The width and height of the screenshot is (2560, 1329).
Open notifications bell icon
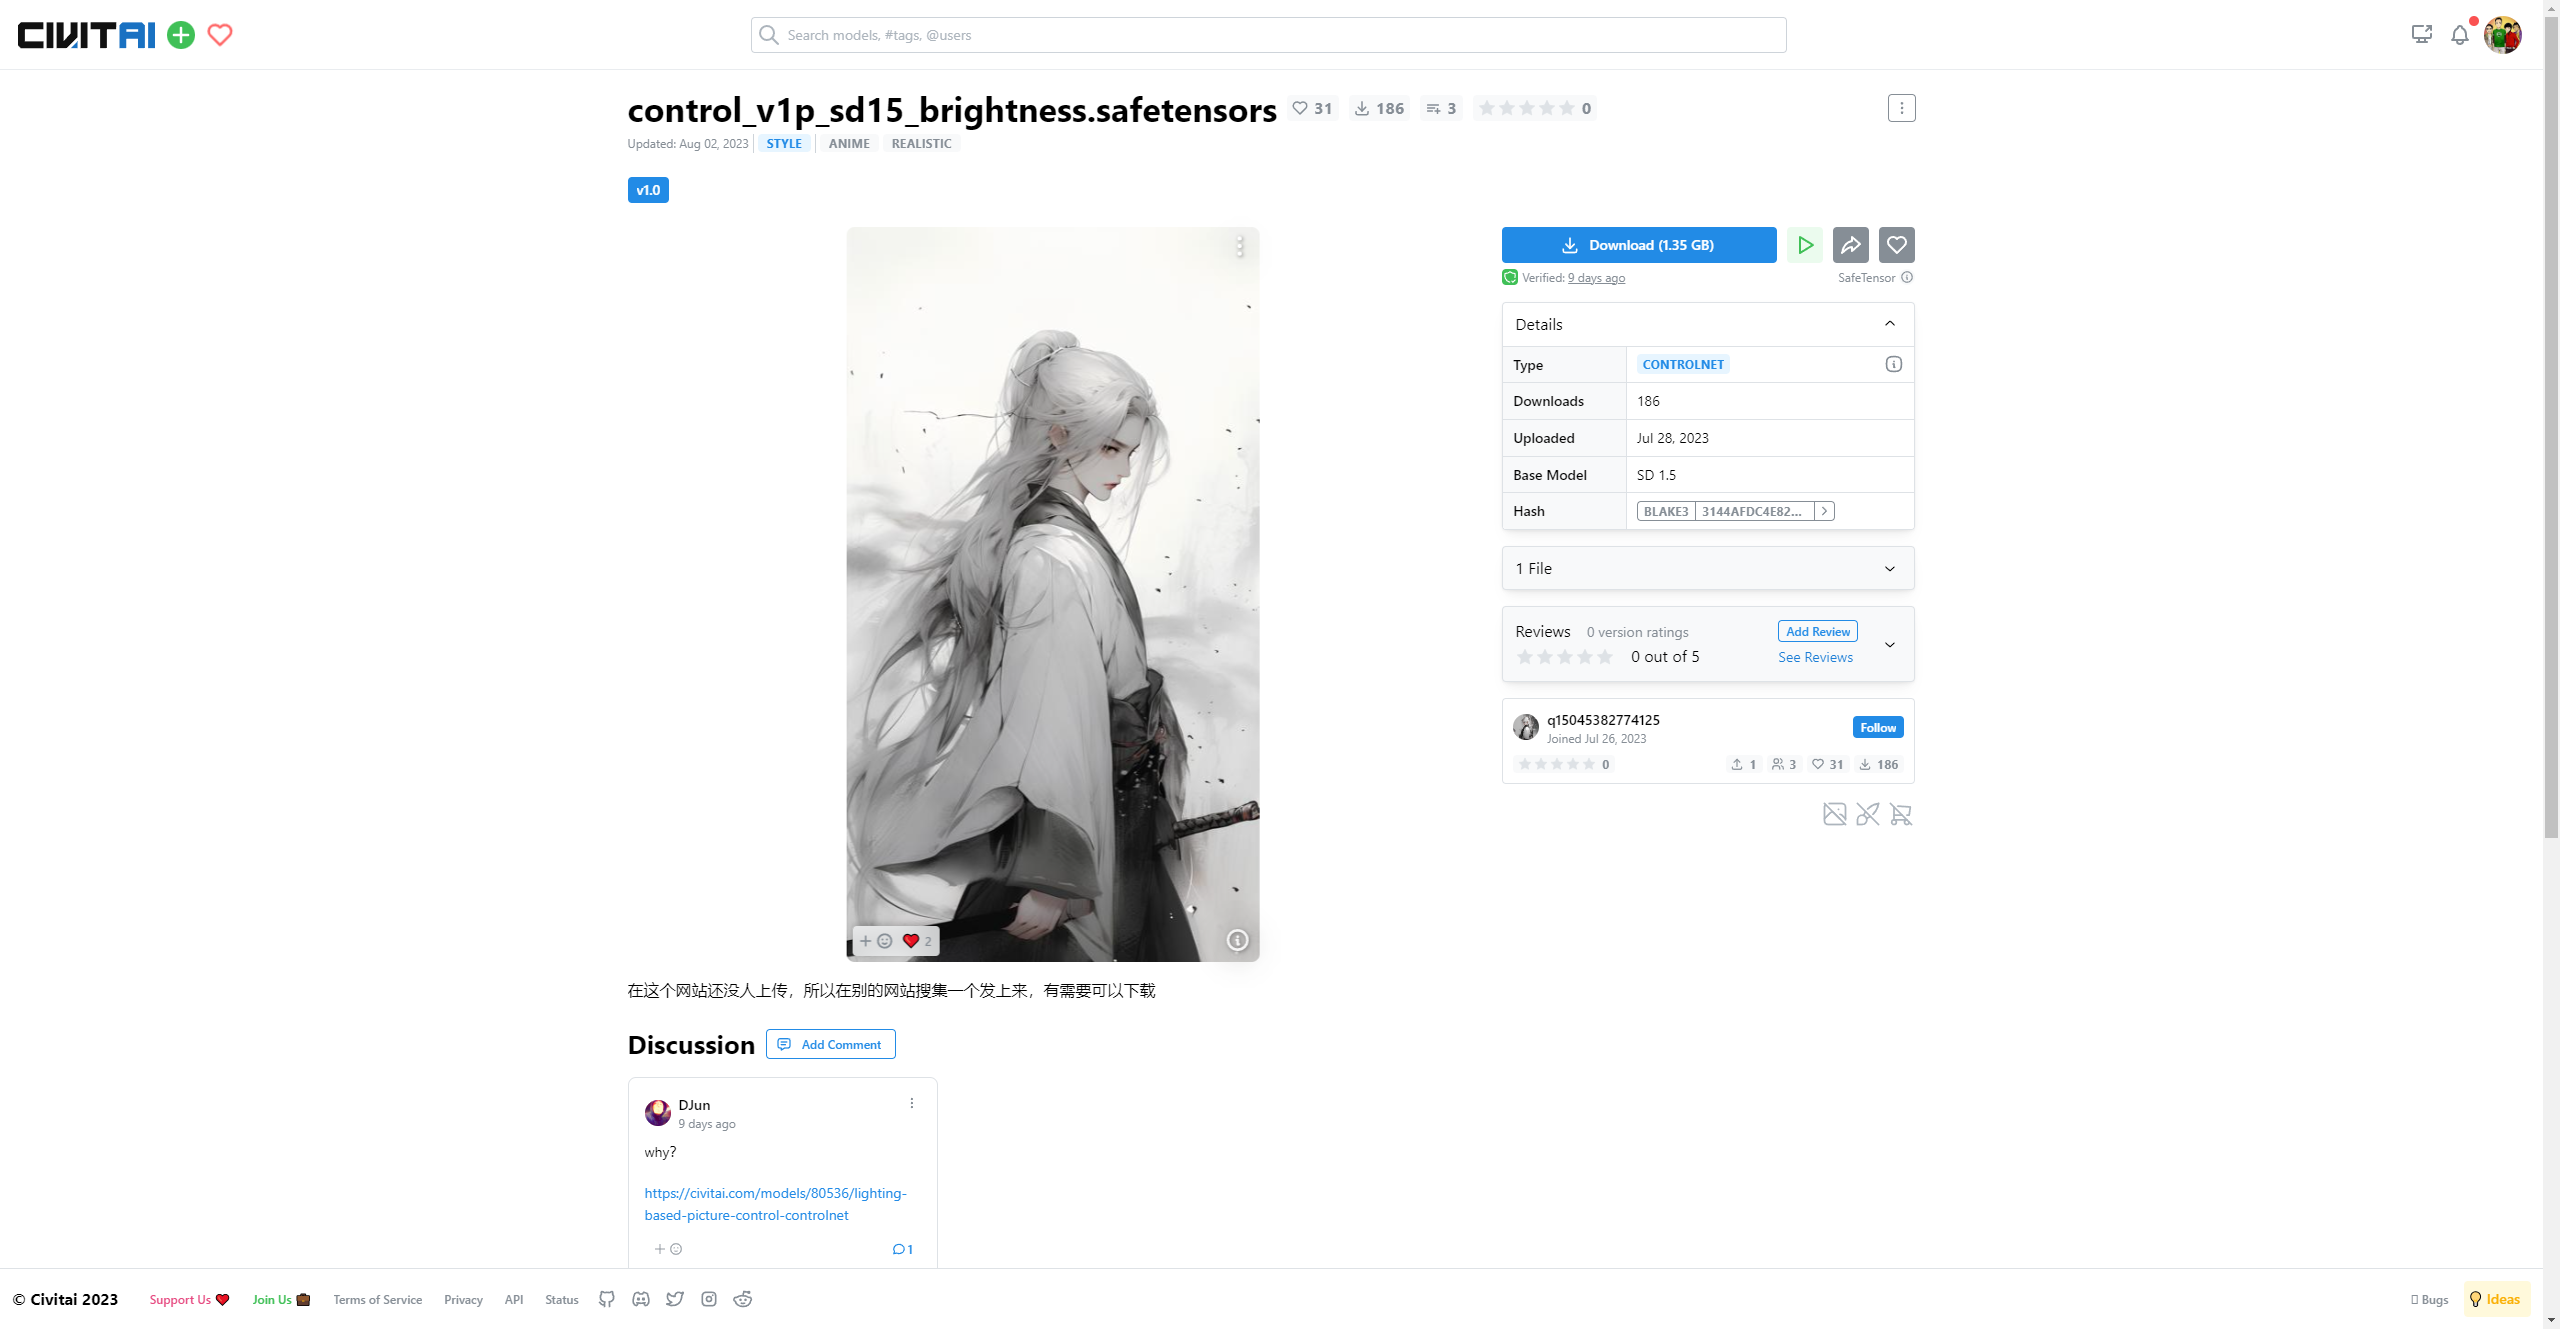click(x=2459, y=35)
